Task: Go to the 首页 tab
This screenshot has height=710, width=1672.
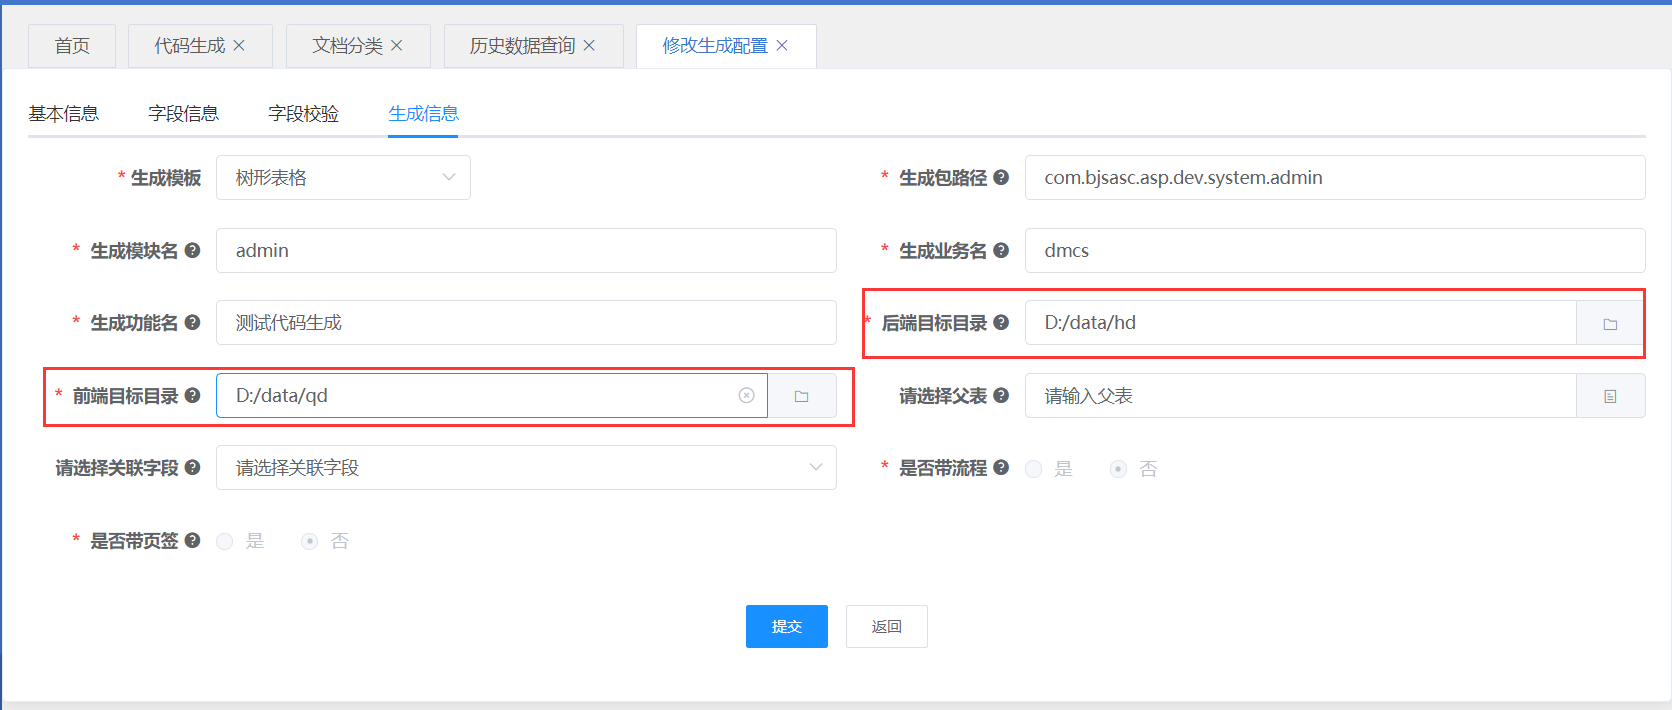Action: [72, 46]
